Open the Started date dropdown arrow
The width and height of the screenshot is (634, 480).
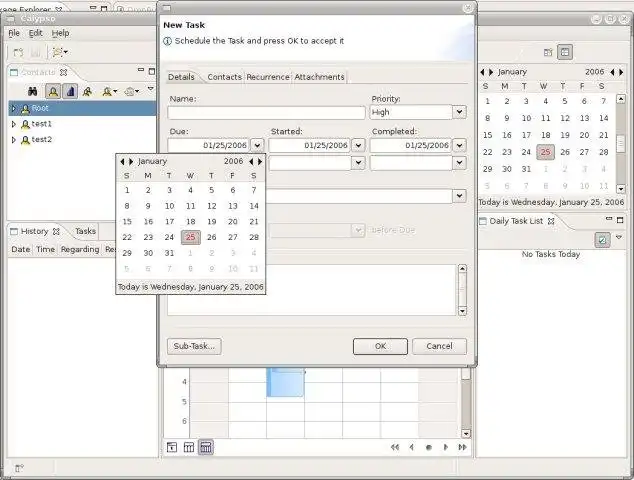[358, 145]
